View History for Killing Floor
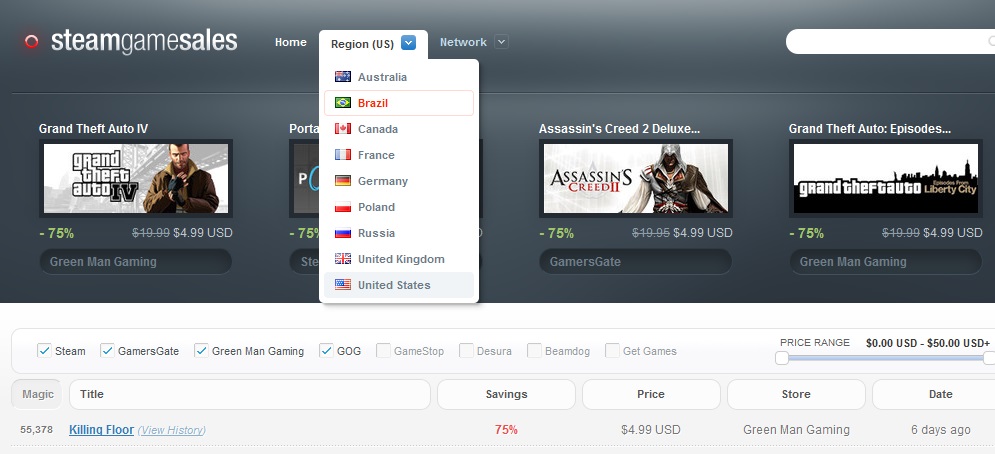Image resolution: width=995 pixels, height=454 pixels. (171, 431)
